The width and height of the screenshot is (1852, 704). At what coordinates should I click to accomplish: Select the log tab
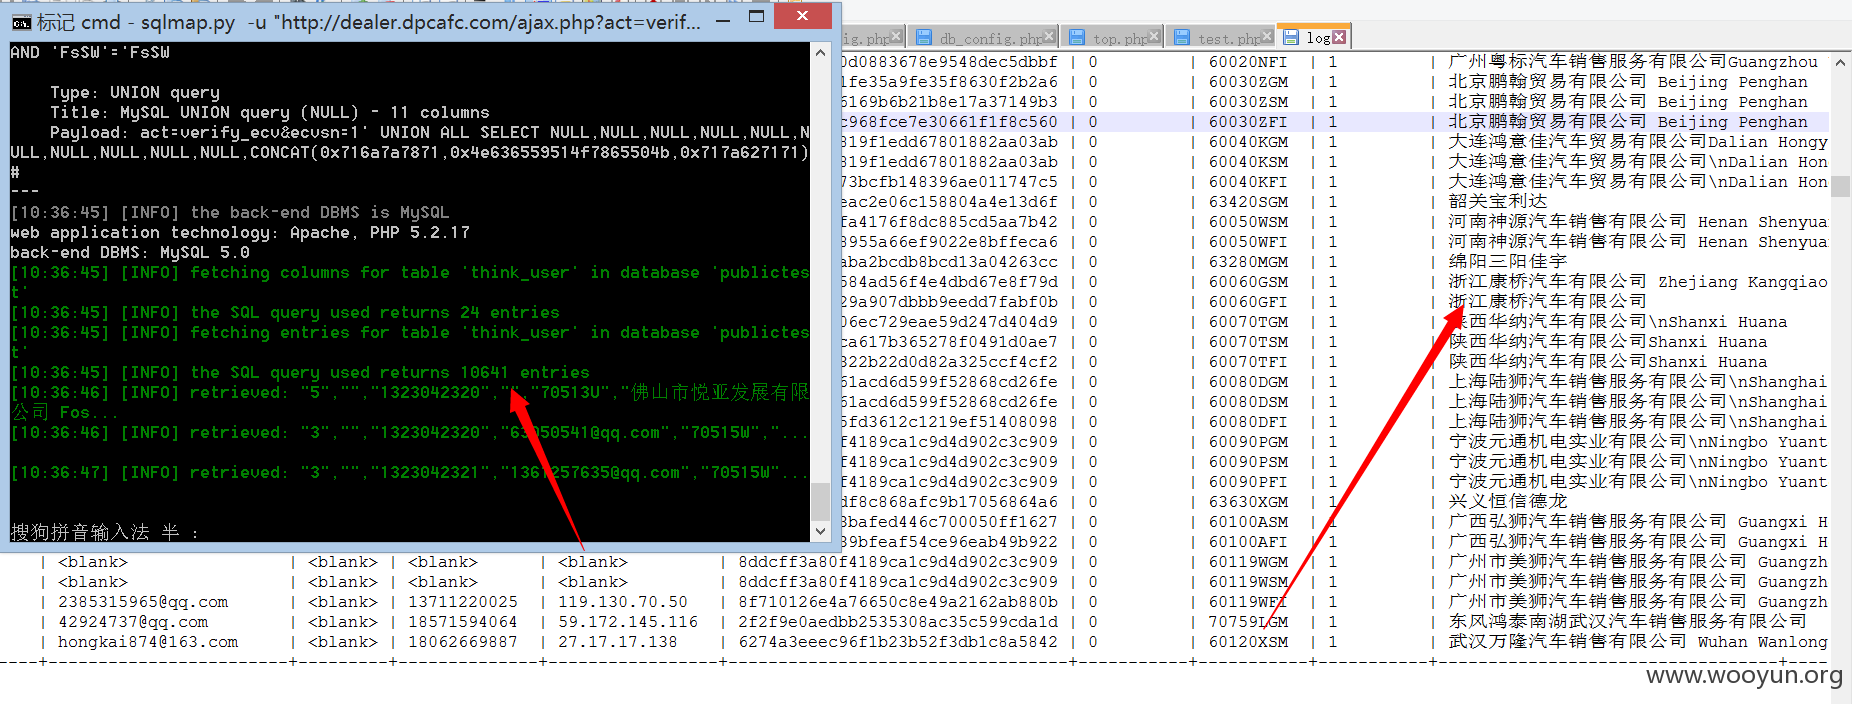point(1314,38)
